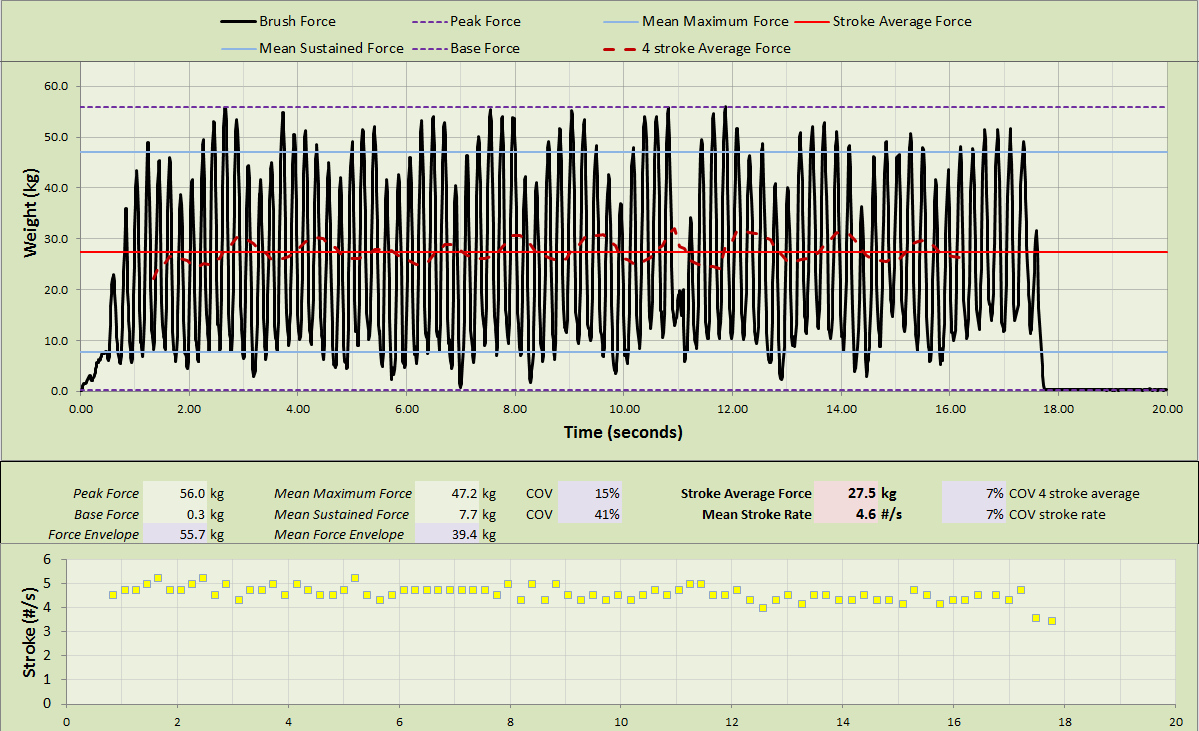Image resolution: width=1199 pixels, height=731 pixels.
Task: Click the Mean Sustained Force legend entry
Action: (x=312, y=48)
